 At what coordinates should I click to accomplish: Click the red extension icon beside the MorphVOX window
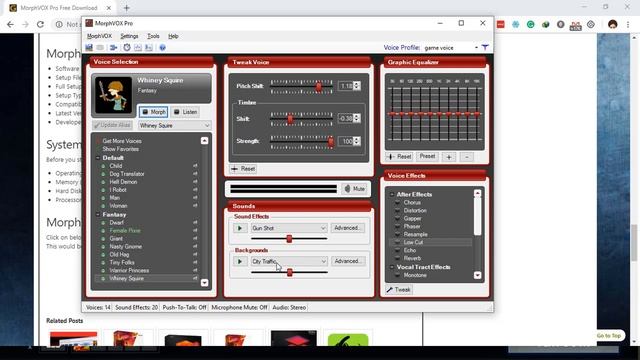501,24
